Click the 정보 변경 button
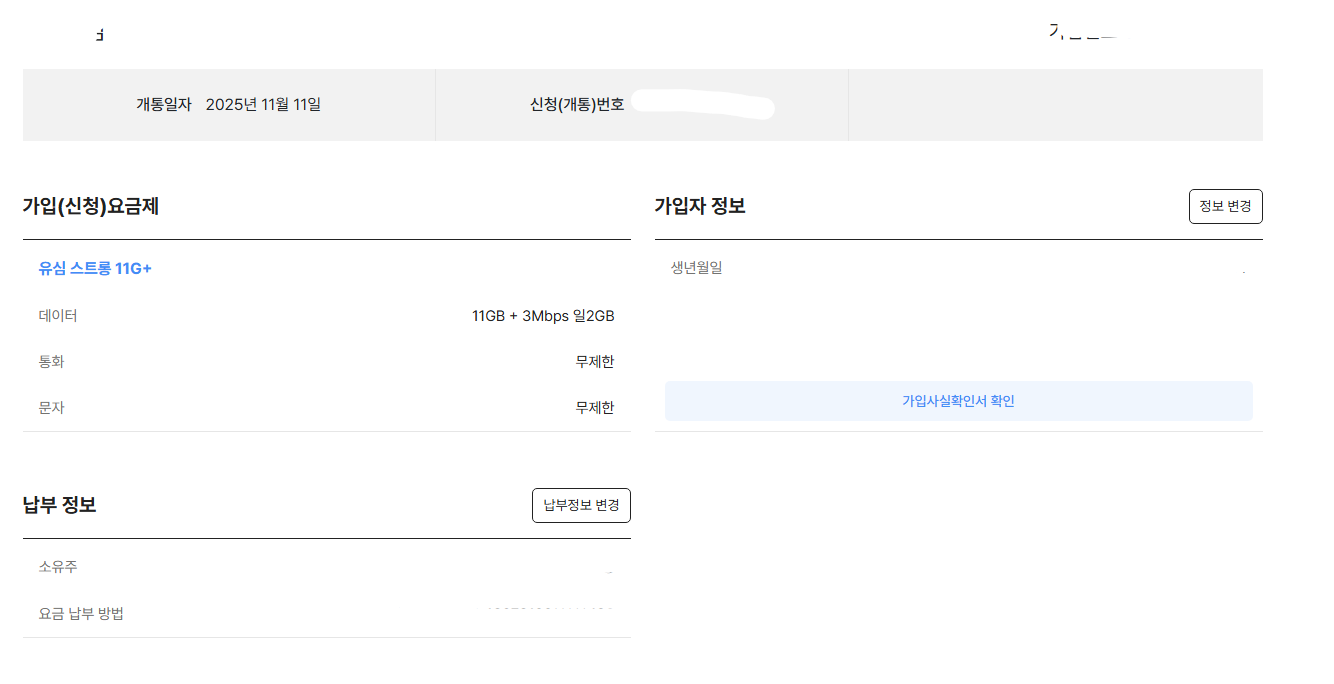 tap(1225, 206)
